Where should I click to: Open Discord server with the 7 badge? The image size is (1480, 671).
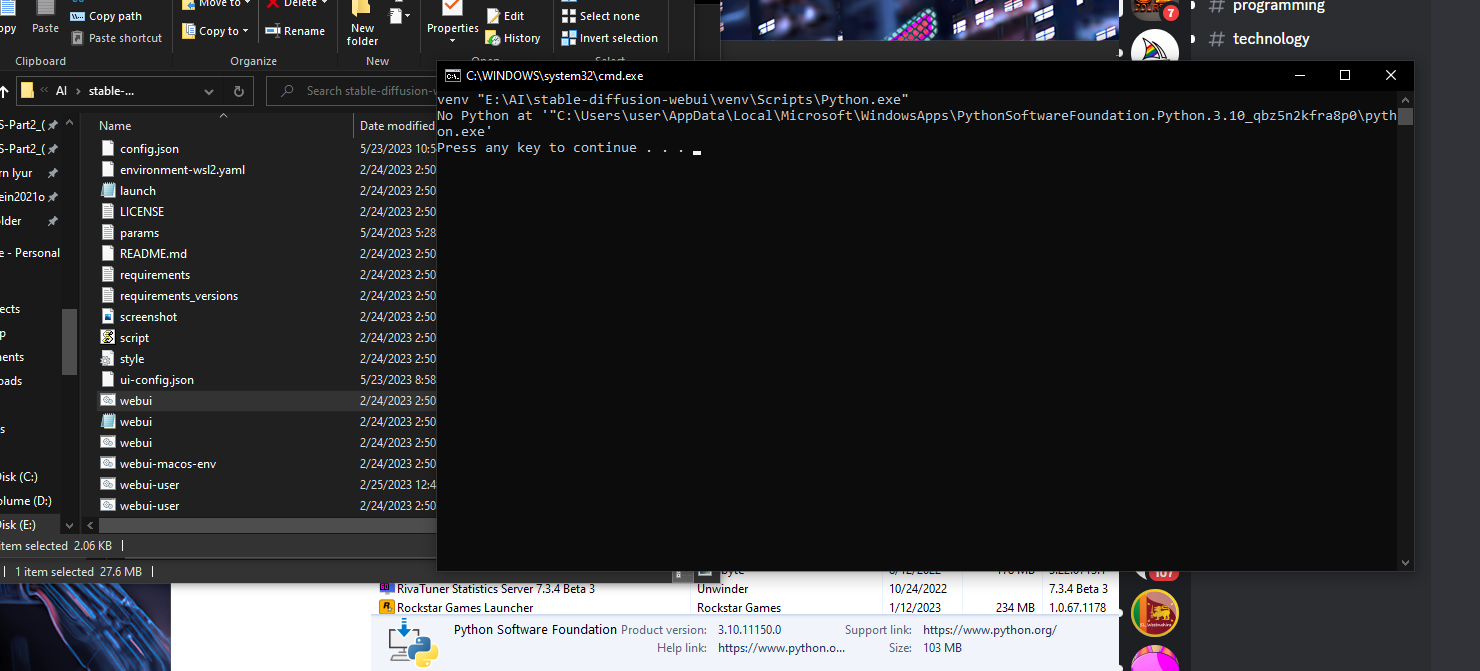(1154, 8)
